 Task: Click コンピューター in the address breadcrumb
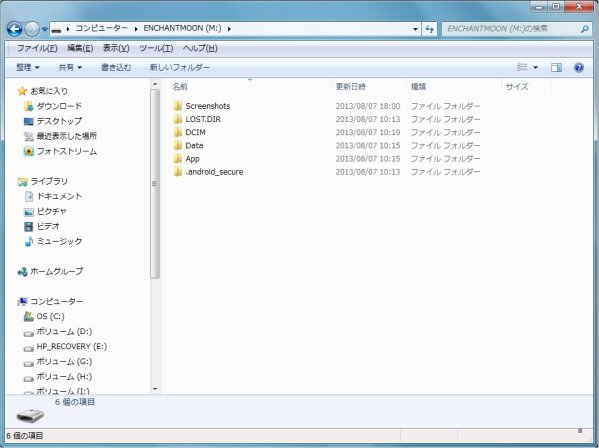102,28
